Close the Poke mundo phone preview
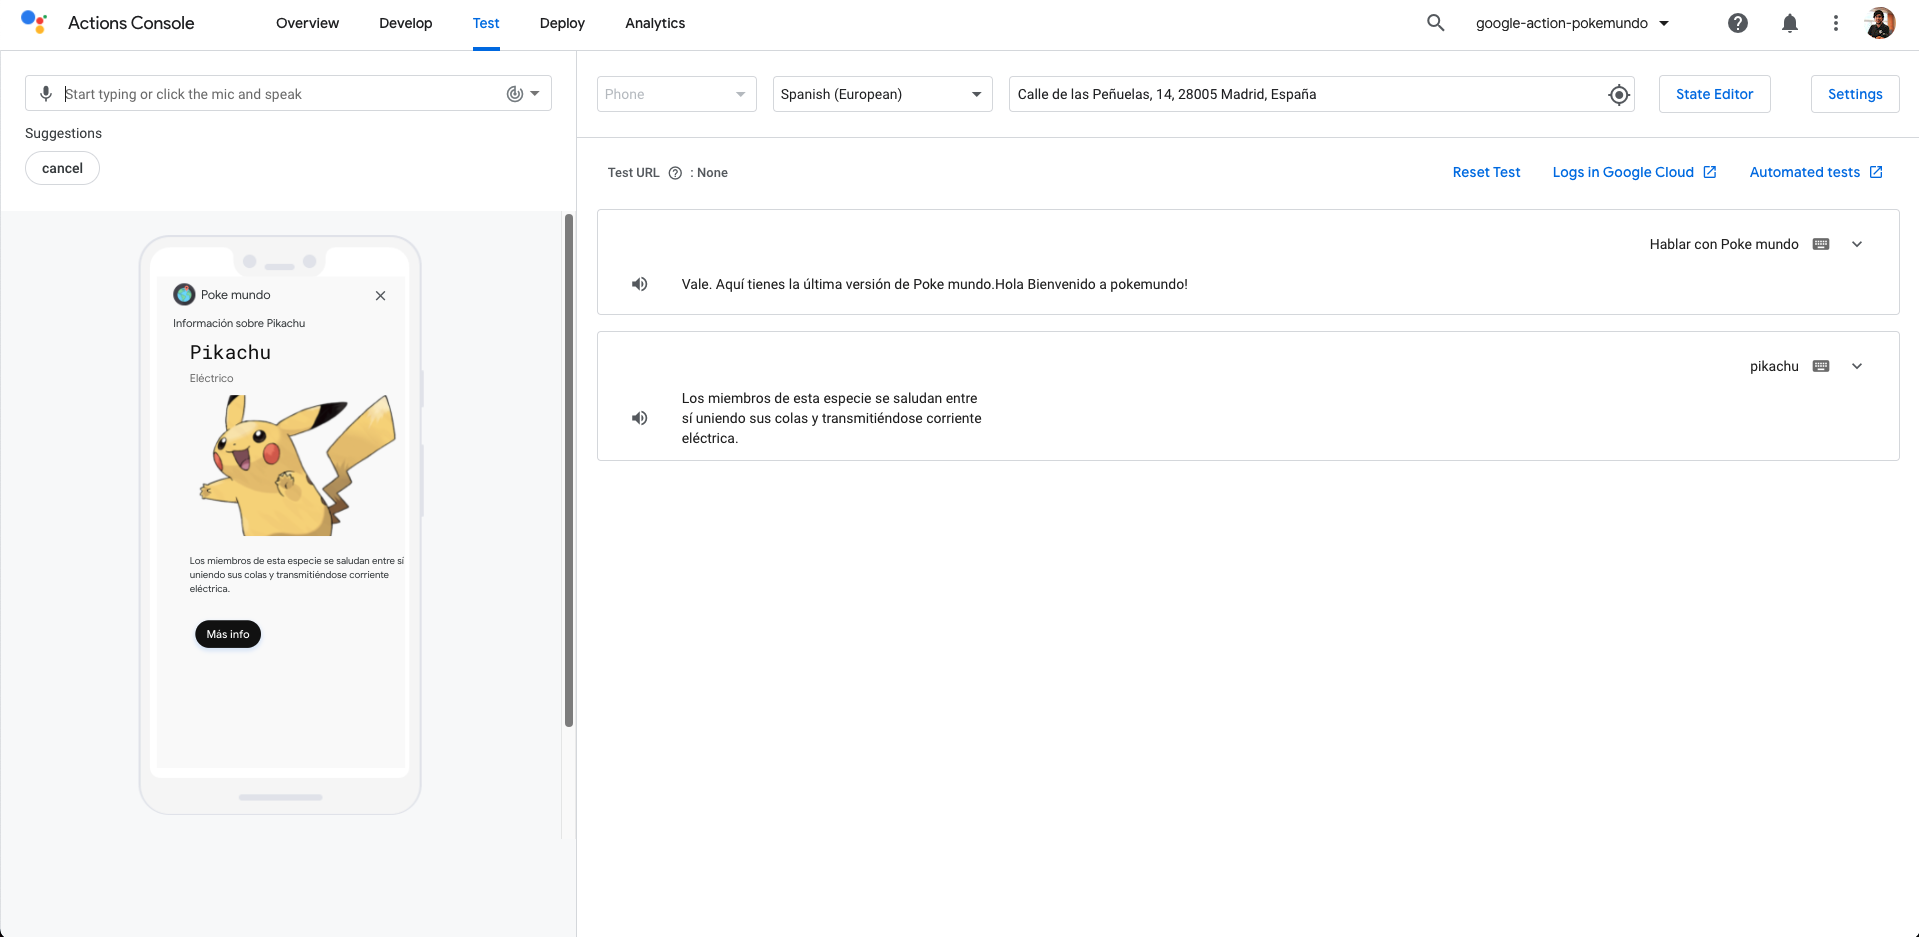 [381, 296]
